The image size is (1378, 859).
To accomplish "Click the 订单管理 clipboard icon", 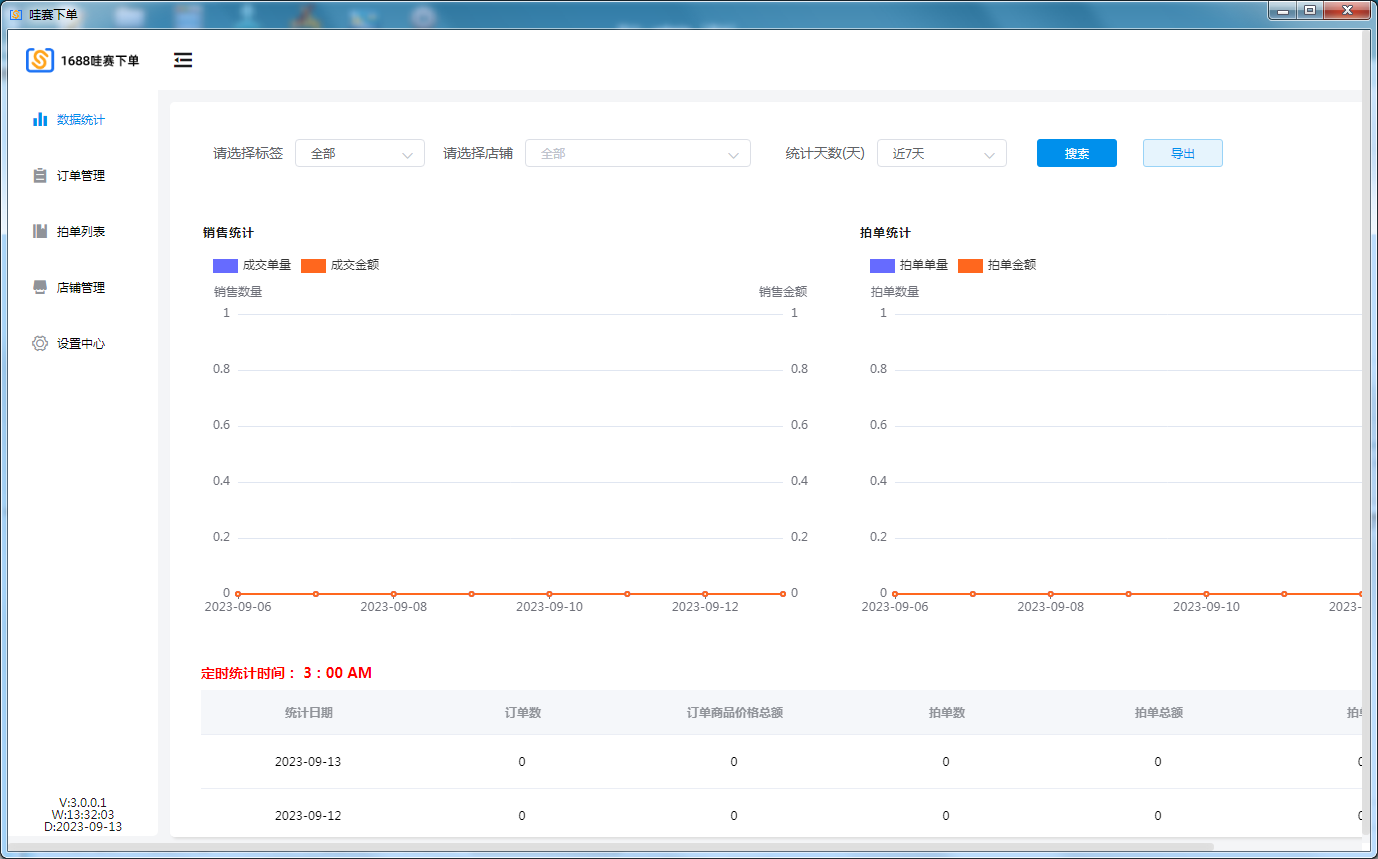I will 40,176.
